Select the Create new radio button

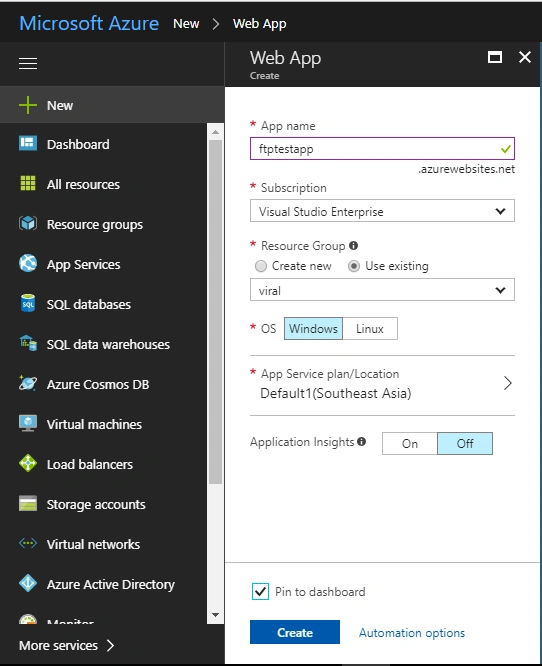coord(261,266)
